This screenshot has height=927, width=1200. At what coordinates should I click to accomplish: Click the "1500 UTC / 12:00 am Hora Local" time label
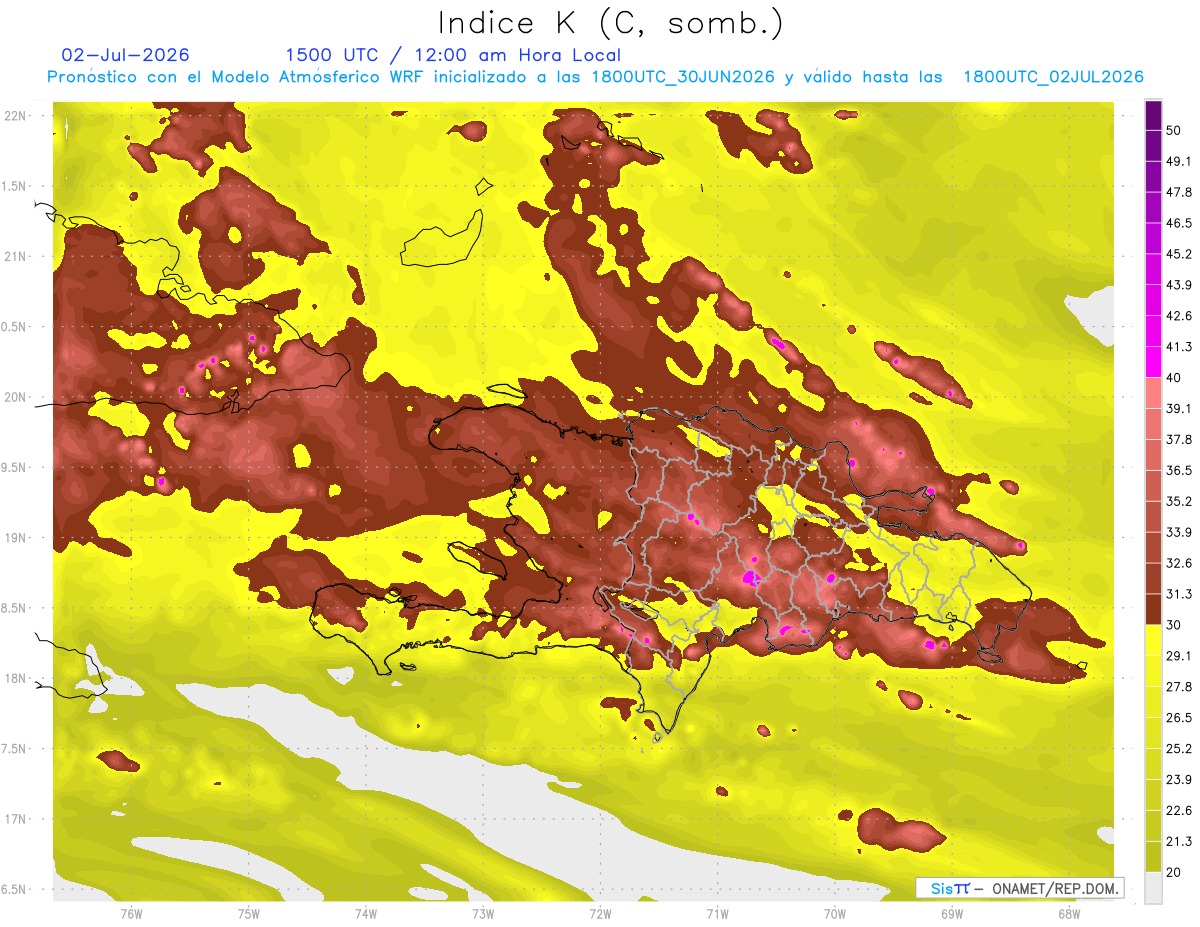pos(452,55)
